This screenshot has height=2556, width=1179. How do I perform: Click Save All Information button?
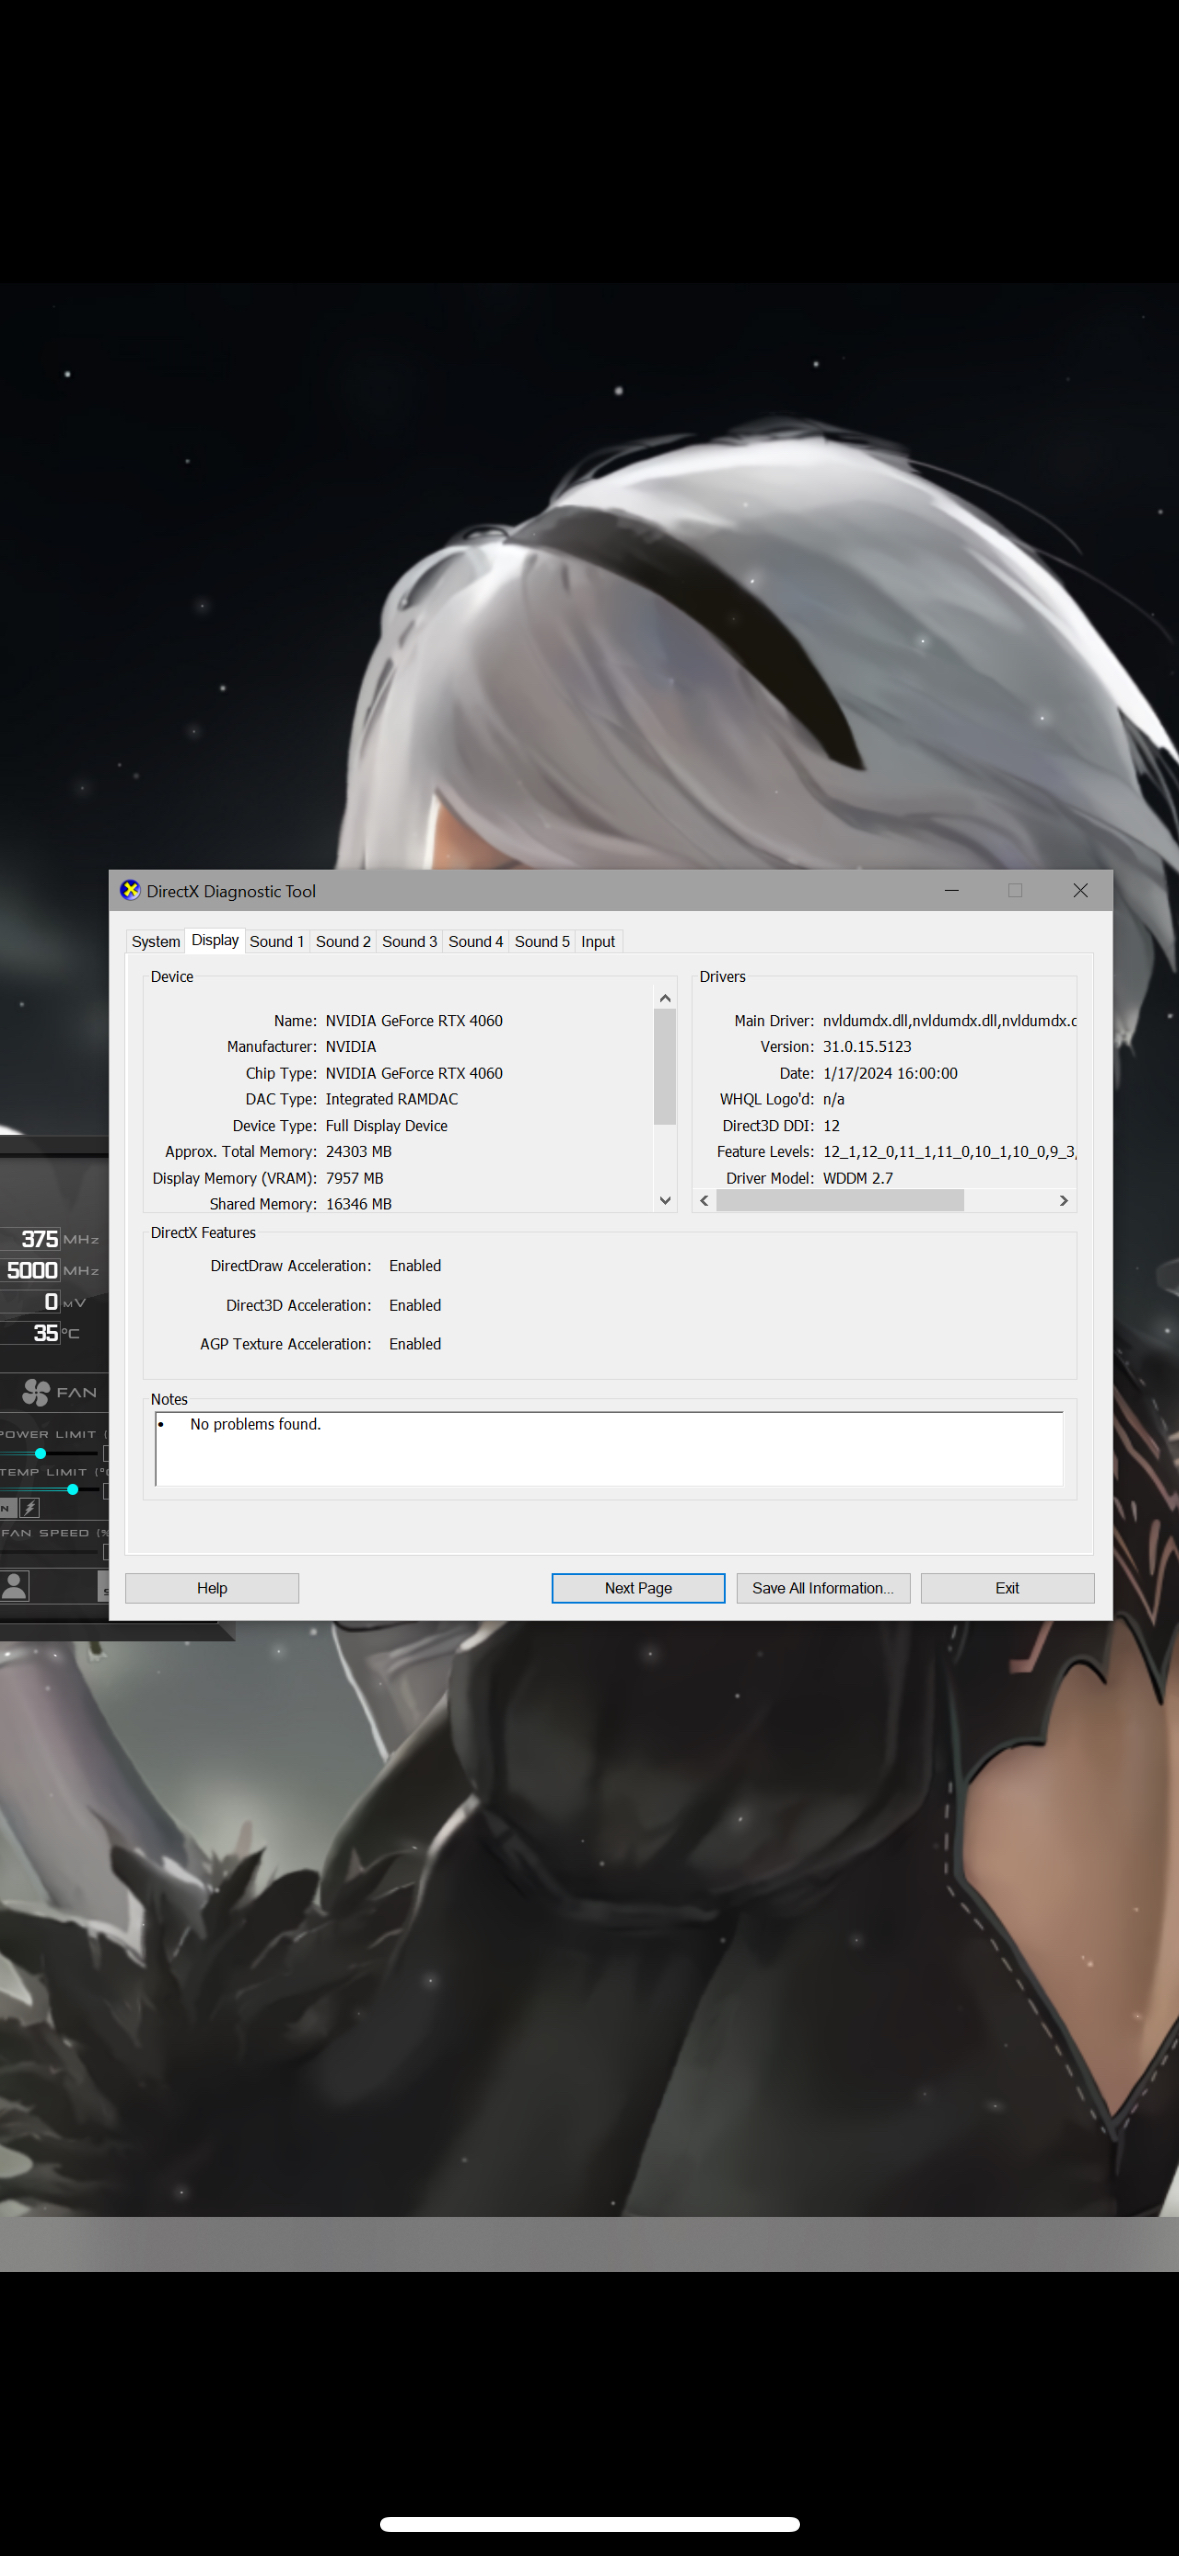pyautogui.click(x=823, y=1588)
